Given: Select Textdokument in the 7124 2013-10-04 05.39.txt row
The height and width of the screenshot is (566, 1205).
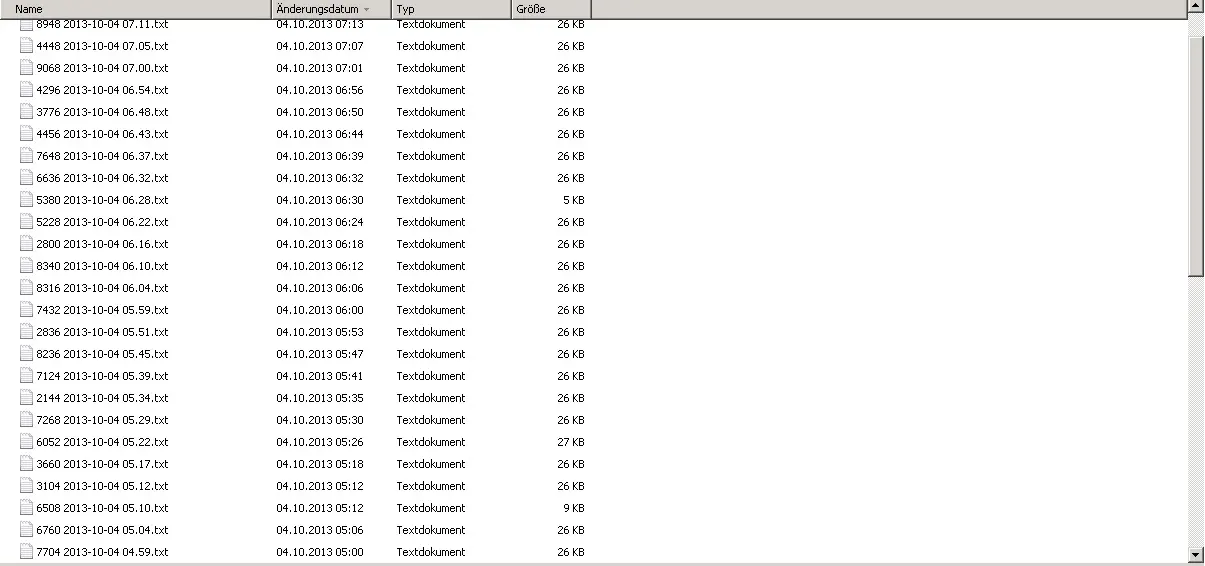Looking at the screenshot, I should click(x=431, y=376).
